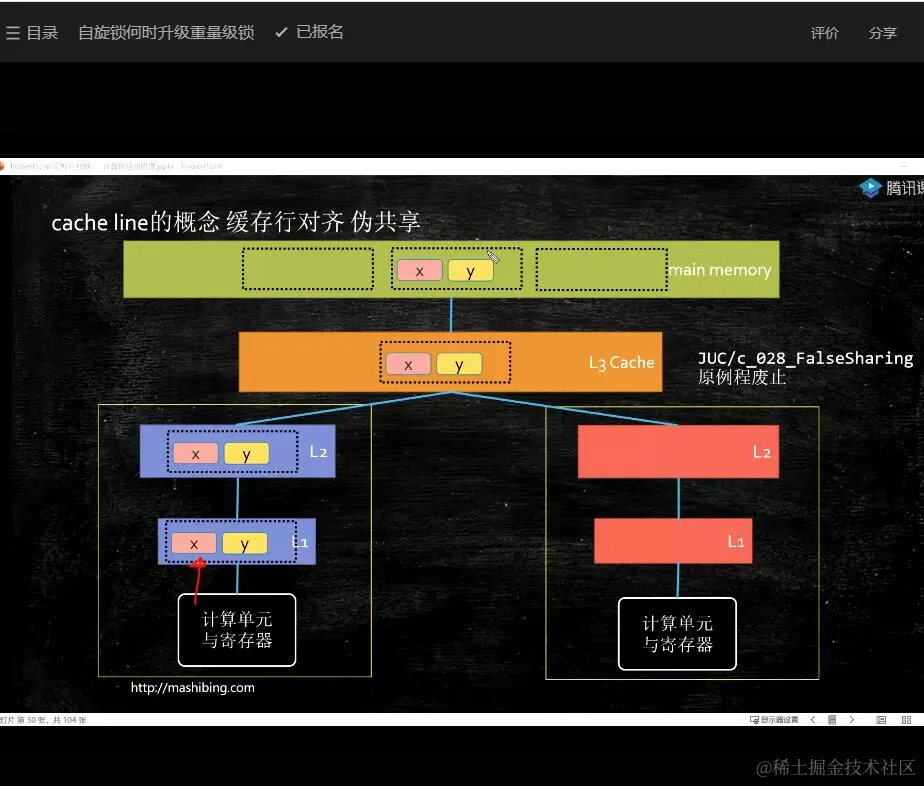Screen dimensions: 924x786
Task: Click the y block in main memory
Action: (470, 271)
